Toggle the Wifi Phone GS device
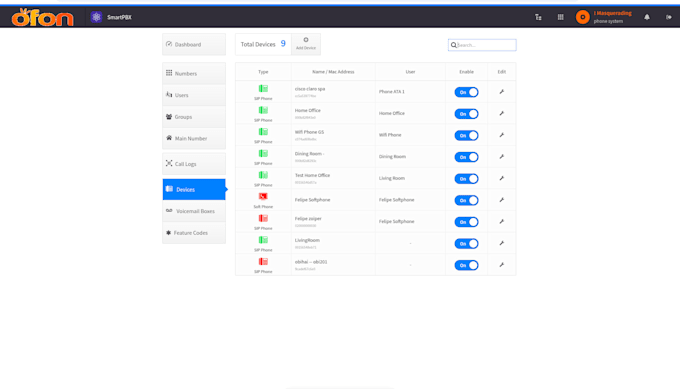The width and height of the screenshot is (680, 389). coord(466,135)
